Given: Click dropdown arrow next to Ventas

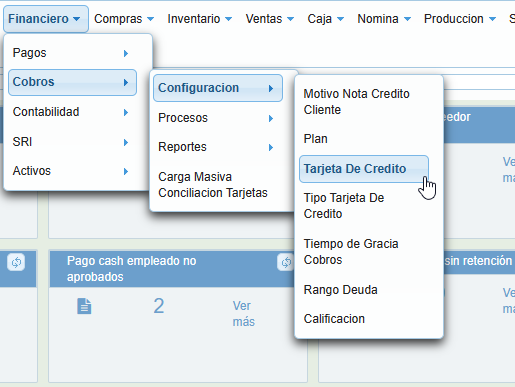Looking at the screenshot, I should pyautogui.click(x=291, y=19).
